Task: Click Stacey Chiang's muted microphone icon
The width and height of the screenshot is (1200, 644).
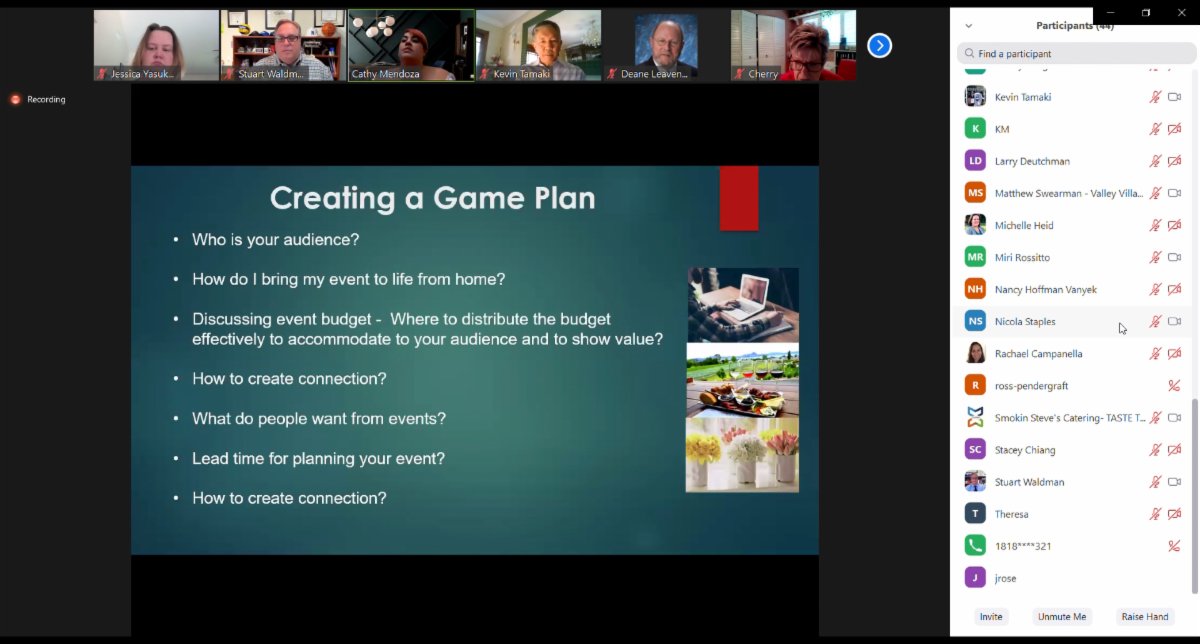Action: click(x=1155, y=449)
